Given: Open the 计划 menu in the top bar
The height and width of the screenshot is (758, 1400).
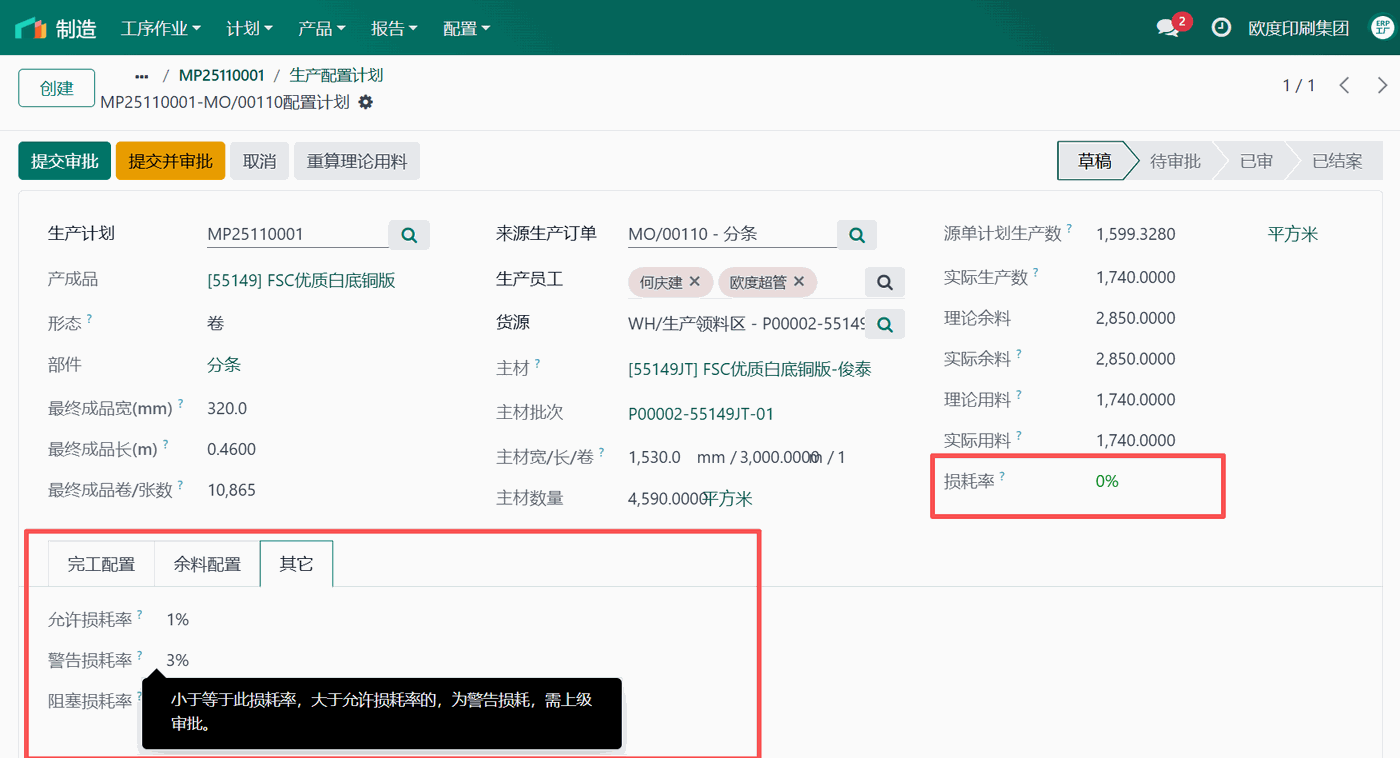Looking at the screenshot, I should tap(248, 28).
